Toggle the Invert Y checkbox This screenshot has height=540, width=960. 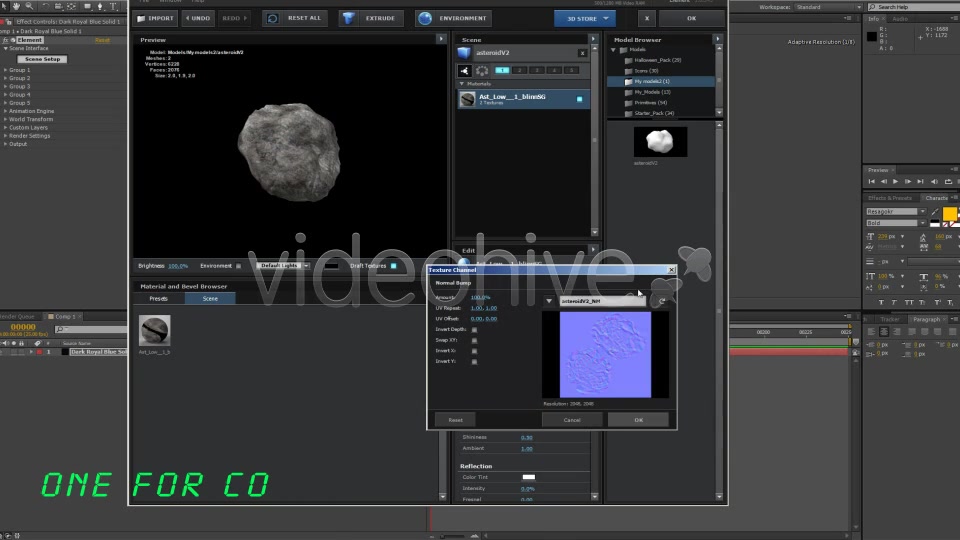(x=474, y=362)
